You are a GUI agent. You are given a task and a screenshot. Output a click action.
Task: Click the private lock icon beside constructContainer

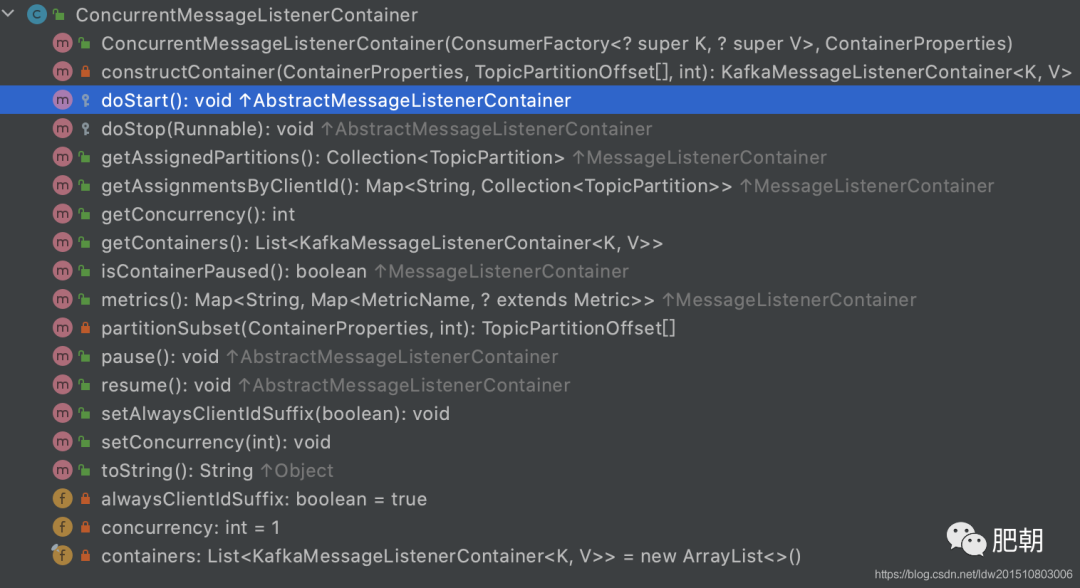[x=85, y=72]
